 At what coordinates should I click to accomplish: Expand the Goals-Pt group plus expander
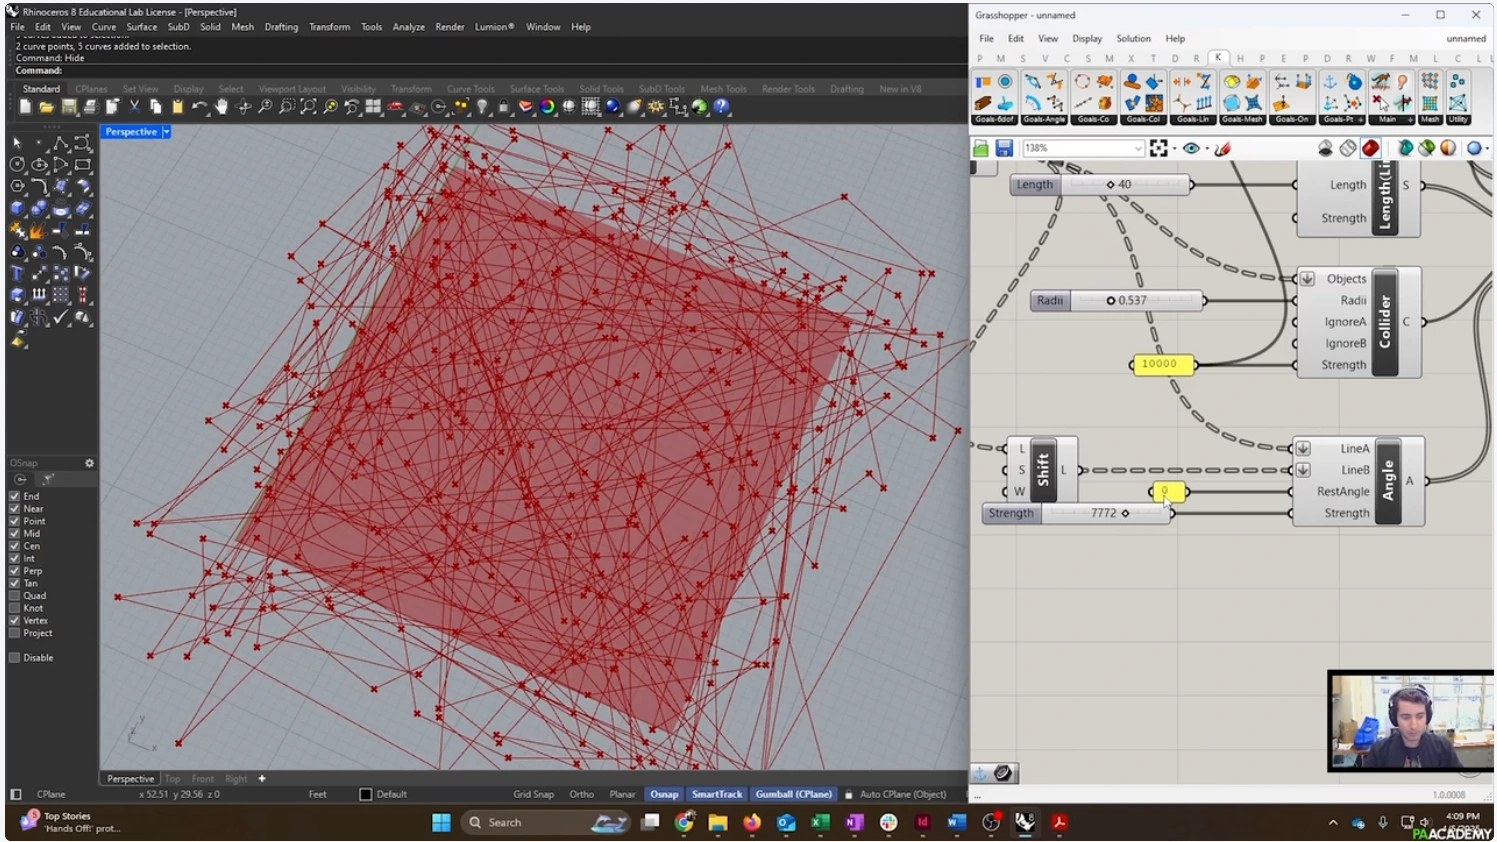point(1361,120)
